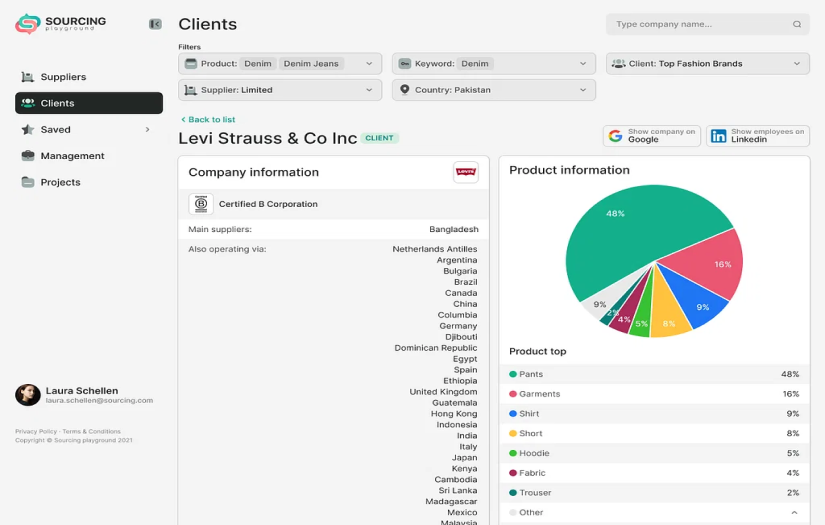The image size is (825, 525).
Task: Click the Back to list link
Action: tap(208, 120)
